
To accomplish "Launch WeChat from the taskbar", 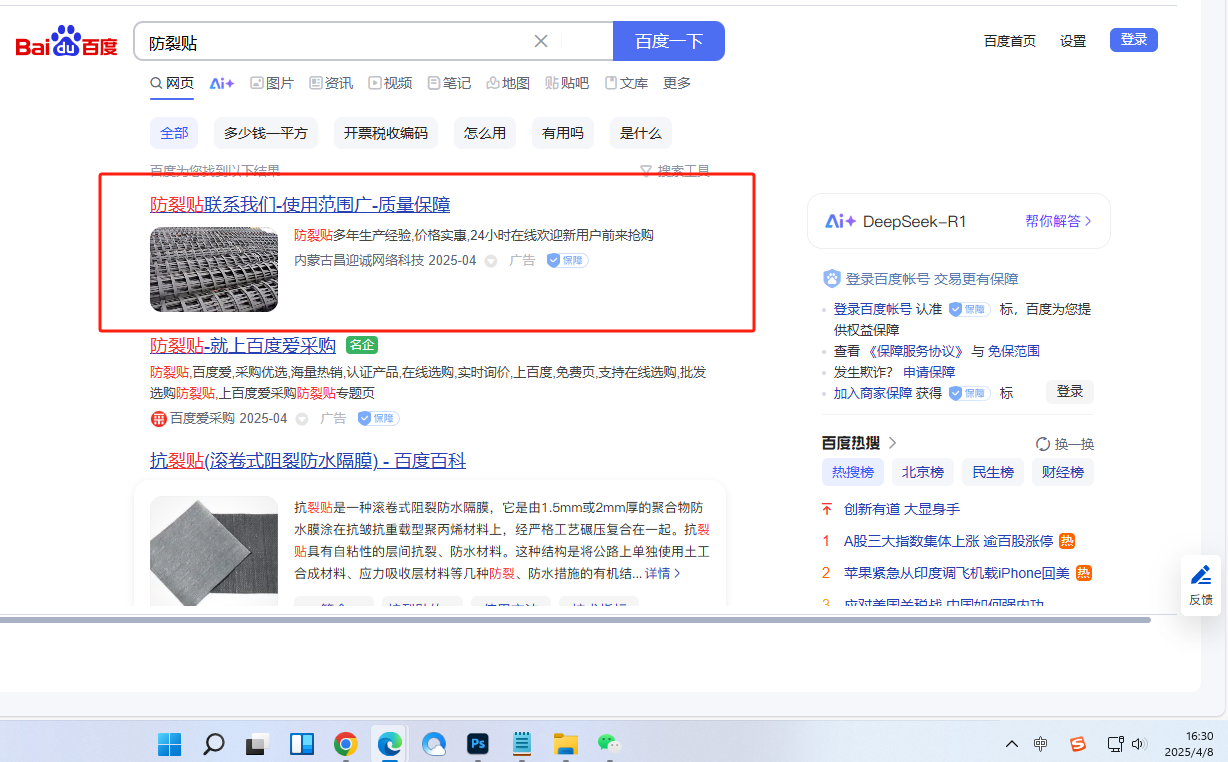I will point(608,744).
